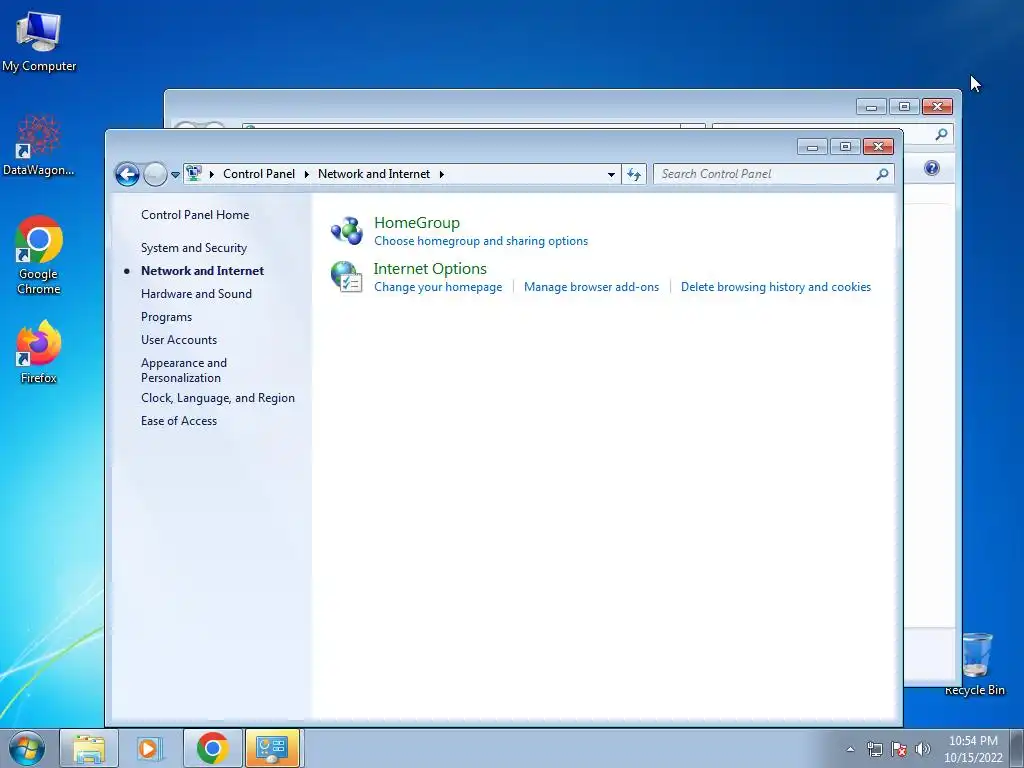Select Network and Internet in the sidebar
1024x768 pixels.
202,270
